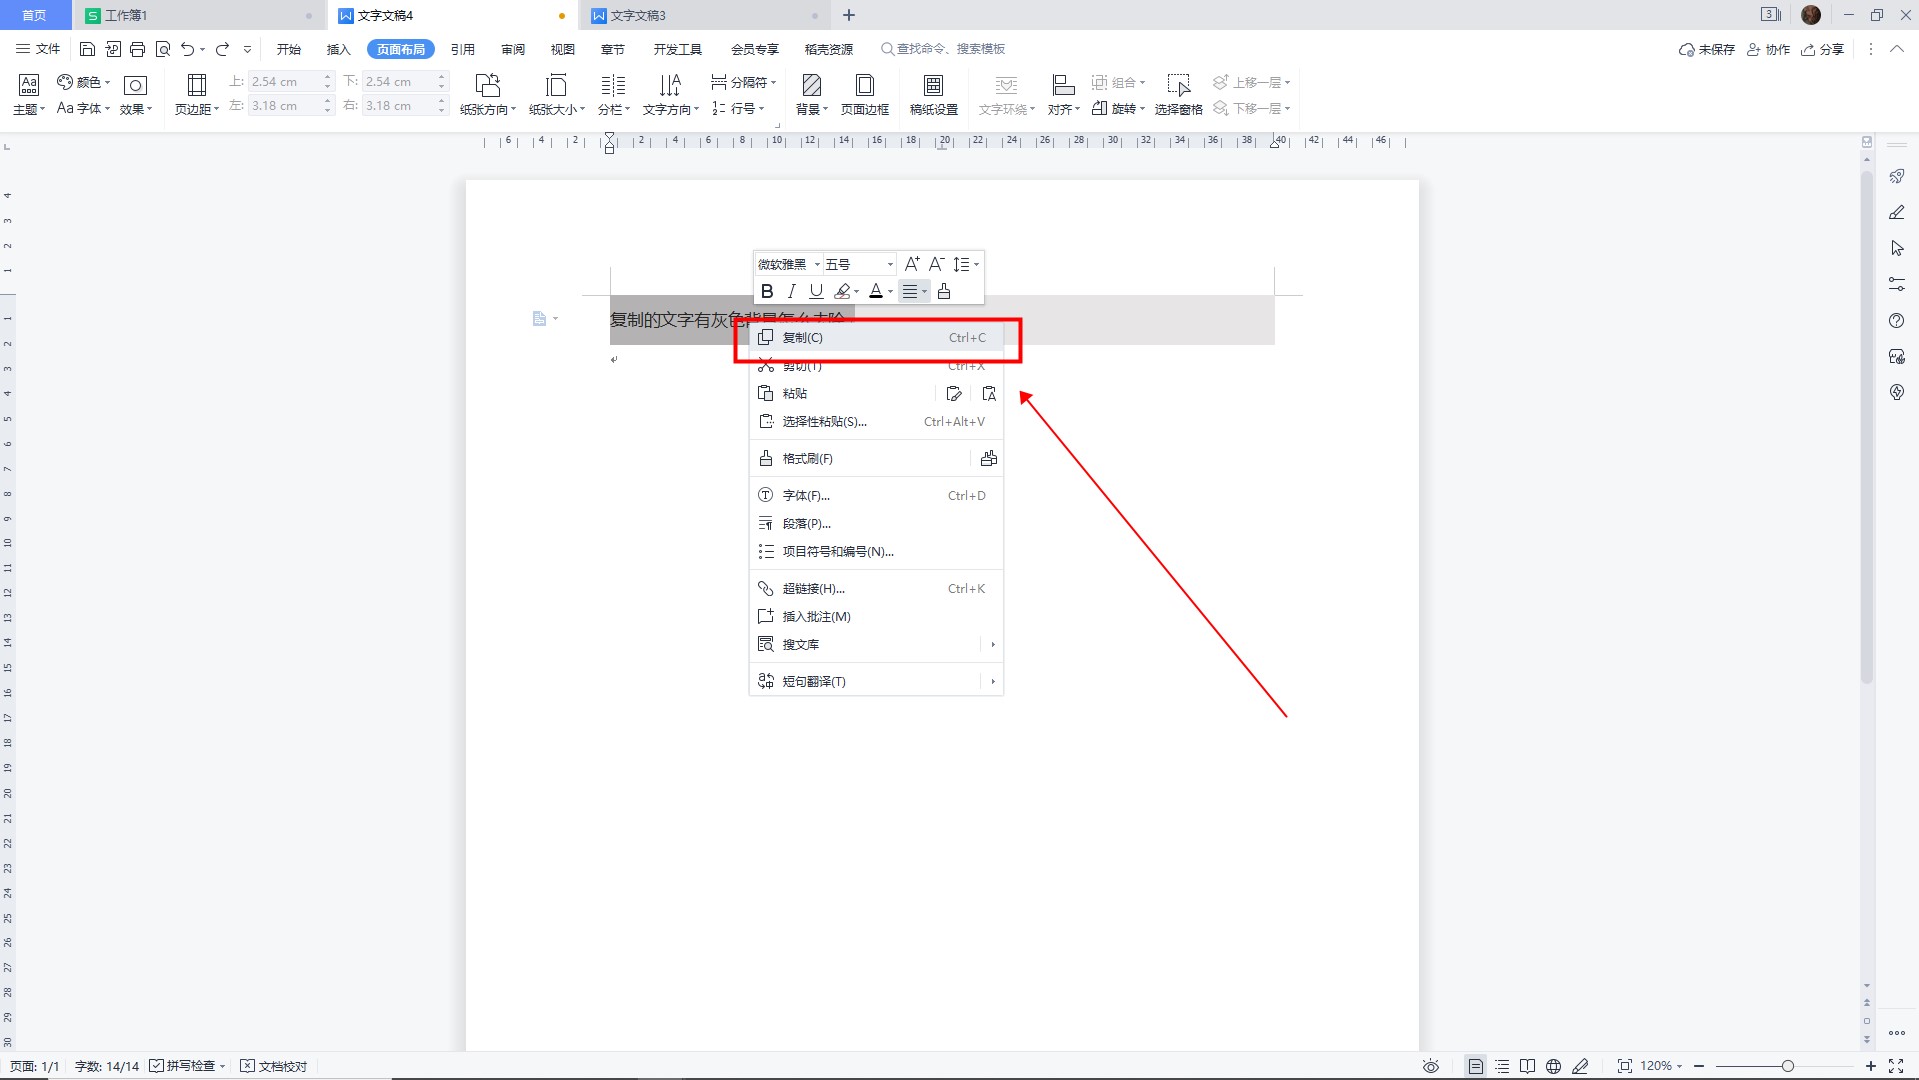
Task: Click the 未保存 cloud save button
Action: 1707,49
